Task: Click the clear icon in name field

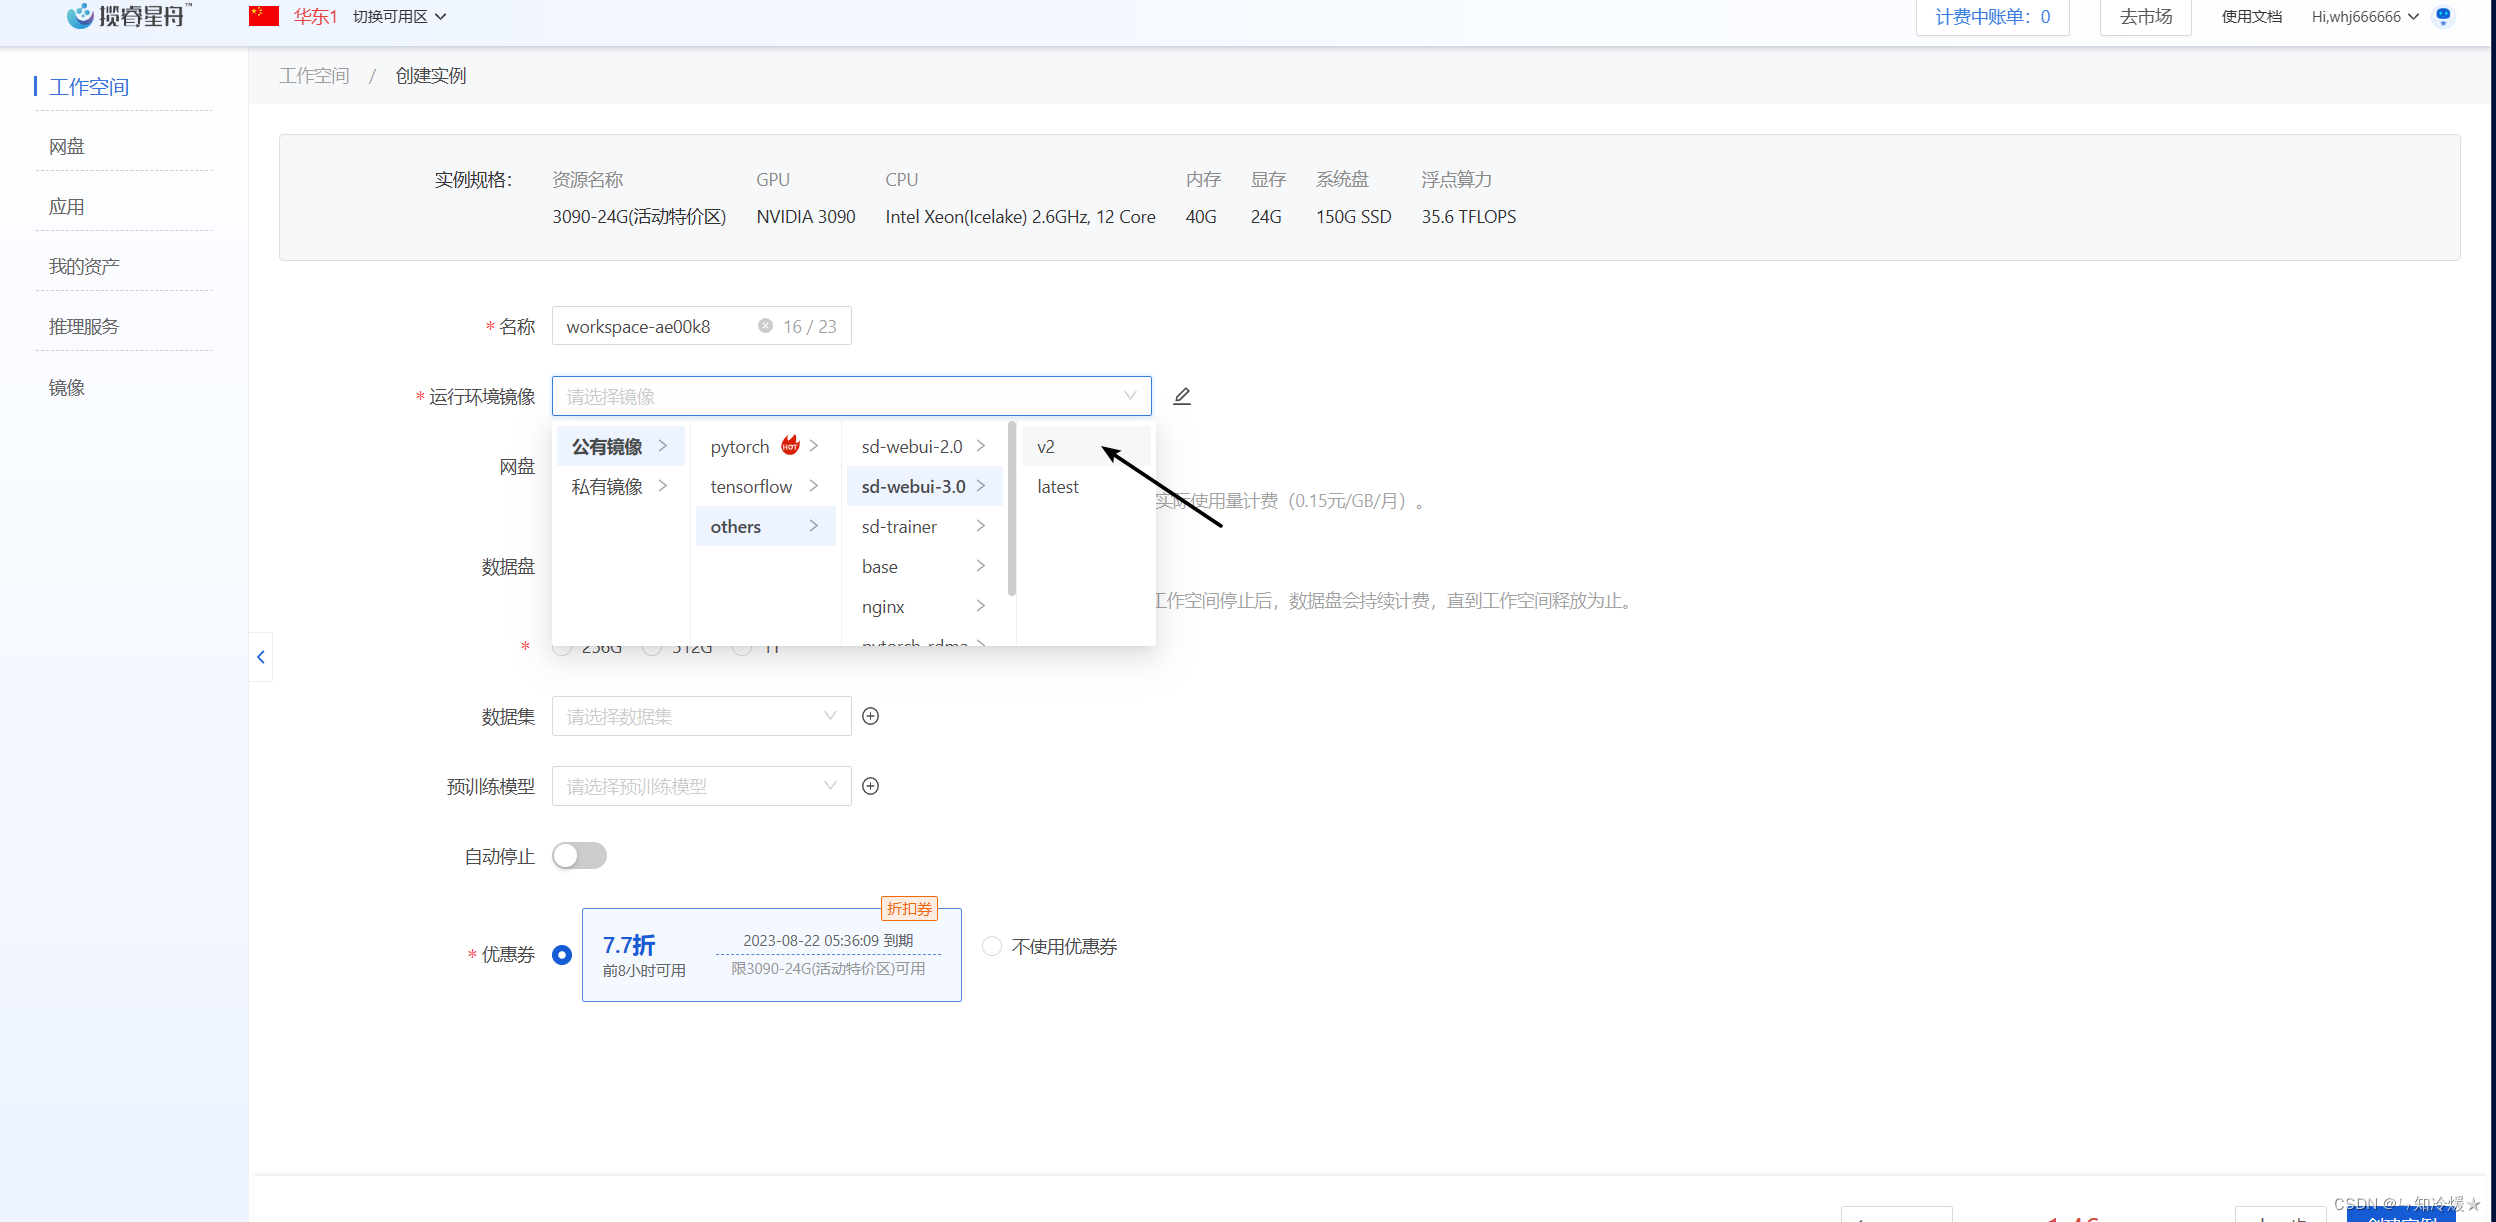Action: (765, 326)
